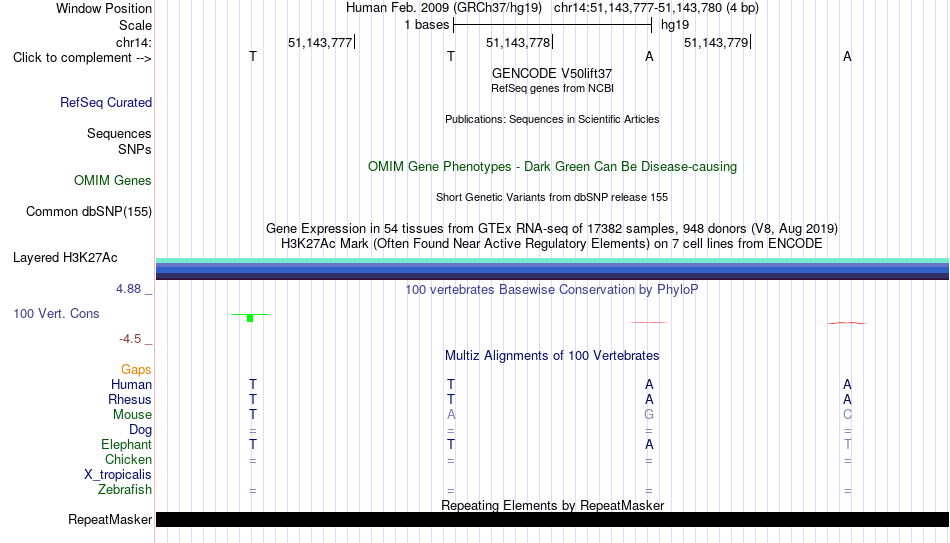Click the X_tropicalis species label
This screenshot has height=543, width=950.
118,475
